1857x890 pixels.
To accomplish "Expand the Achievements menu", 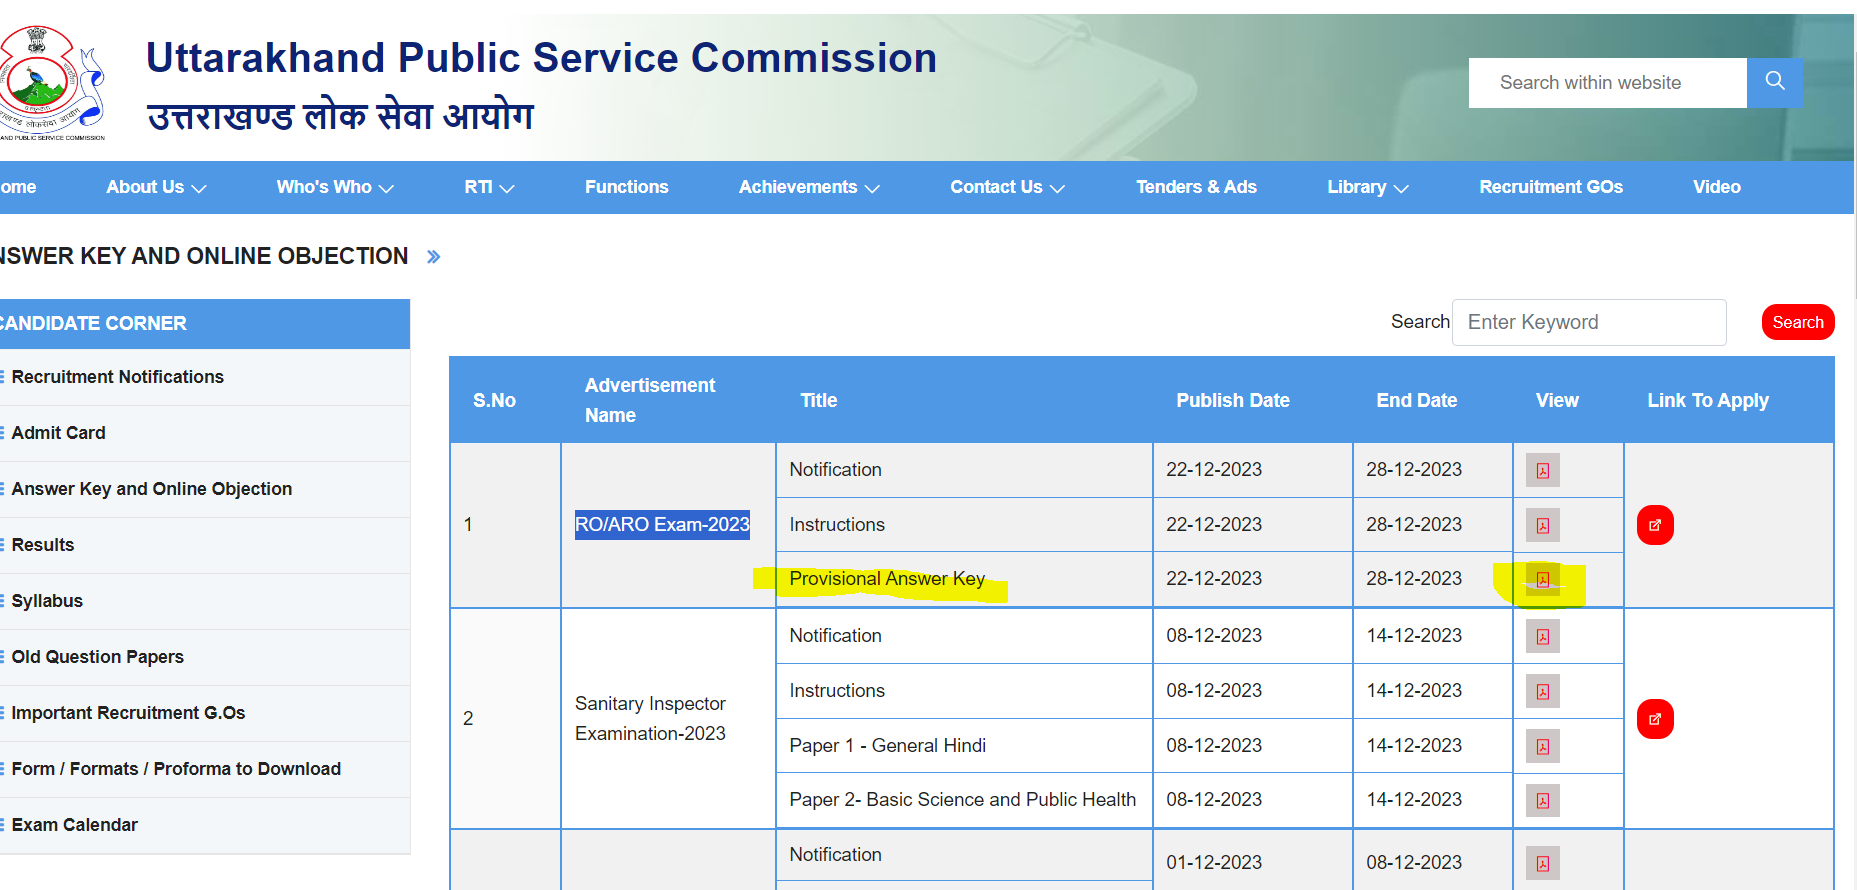I will (809, 187).
